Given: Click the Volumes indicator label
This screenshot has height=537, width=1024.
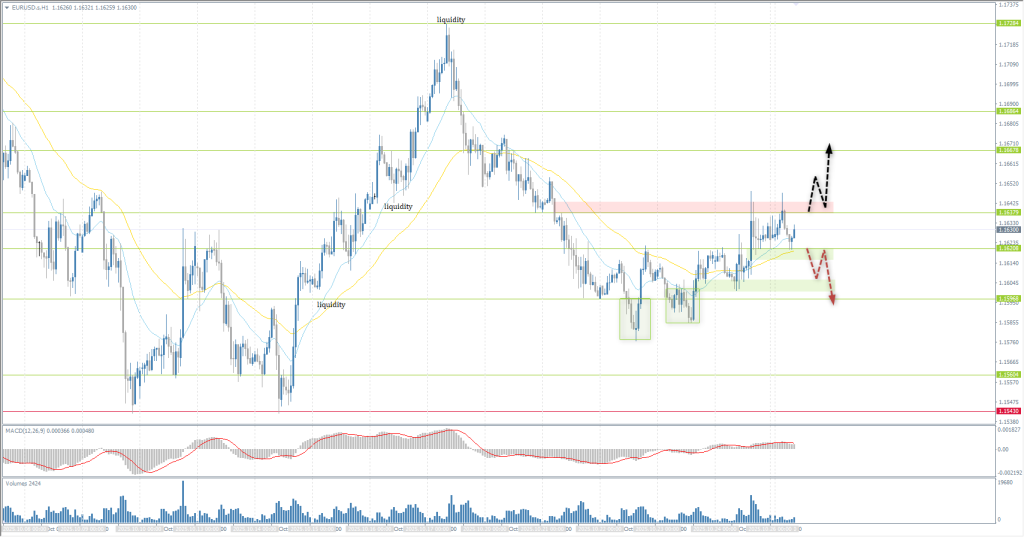Looking at the screenshot, I should coord(20,483).
